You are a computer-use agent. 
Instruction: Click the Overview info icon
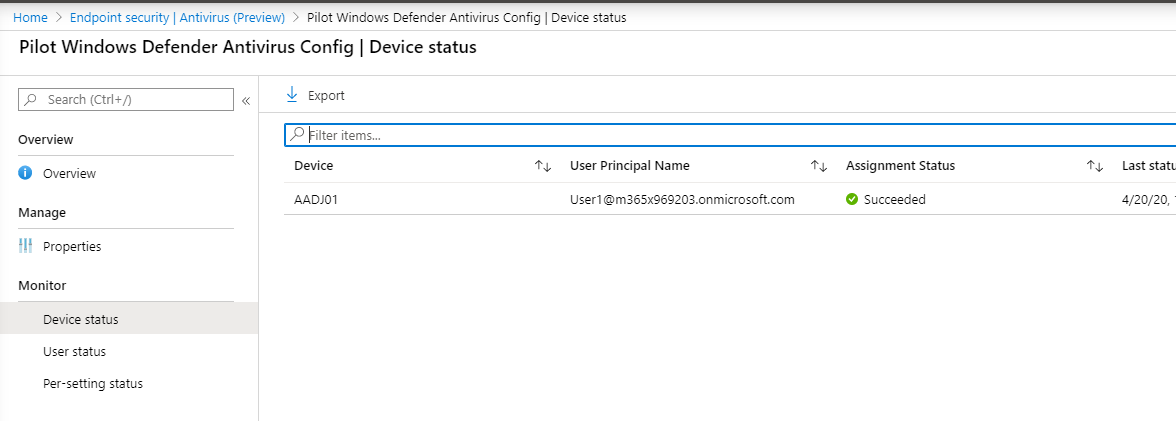tap(26, 173)
